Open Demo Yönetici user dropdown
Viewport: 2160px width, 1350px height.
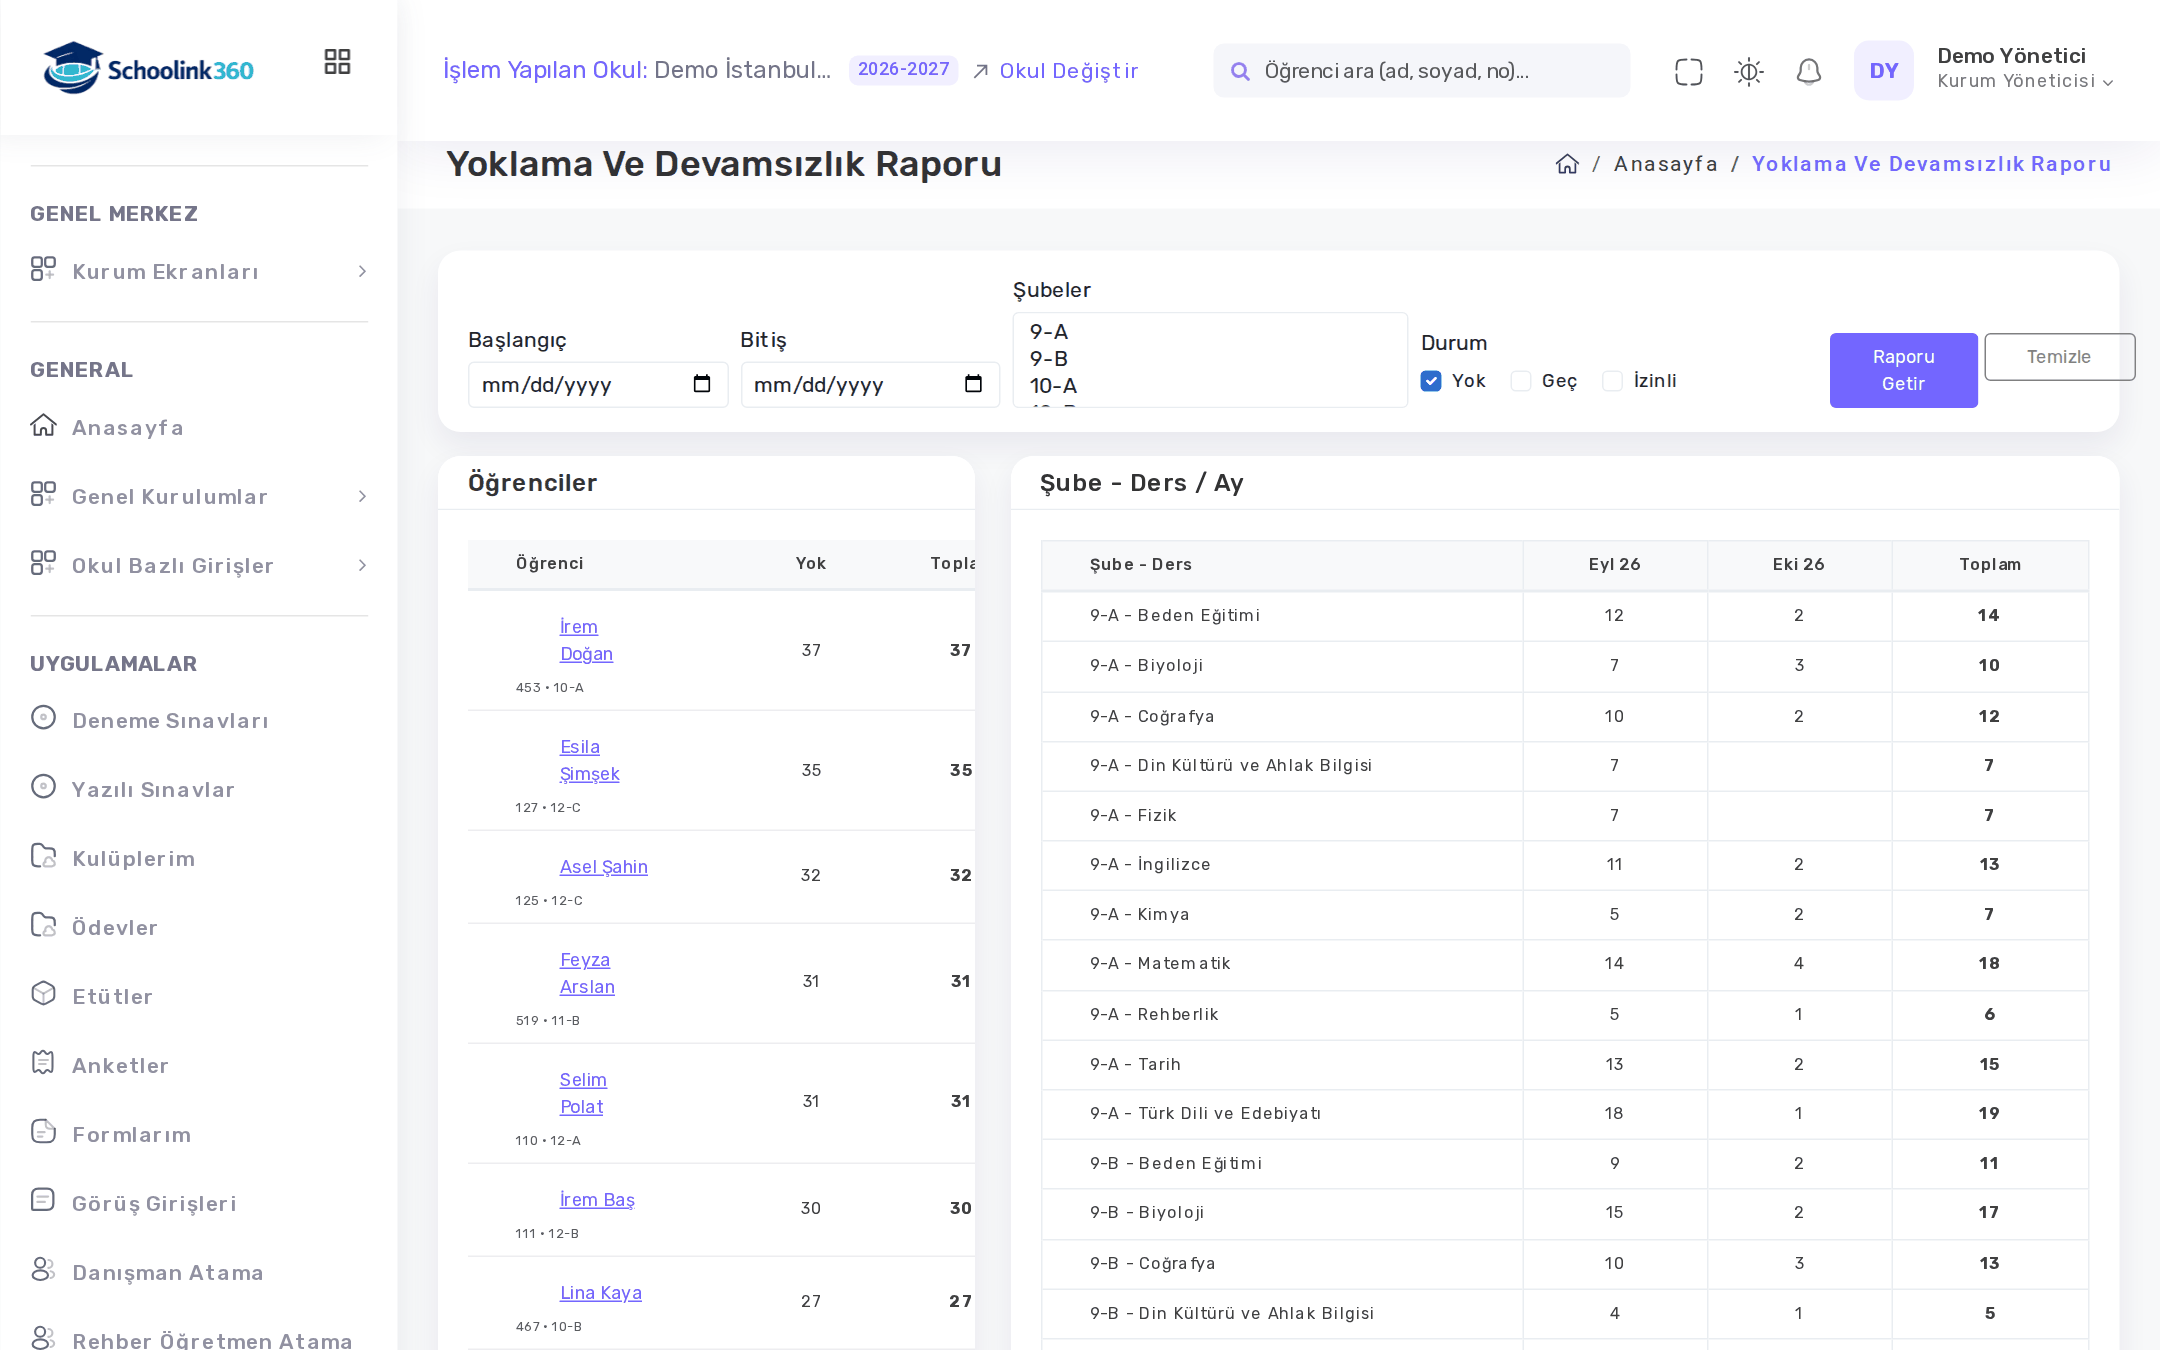click(2025, 69)
